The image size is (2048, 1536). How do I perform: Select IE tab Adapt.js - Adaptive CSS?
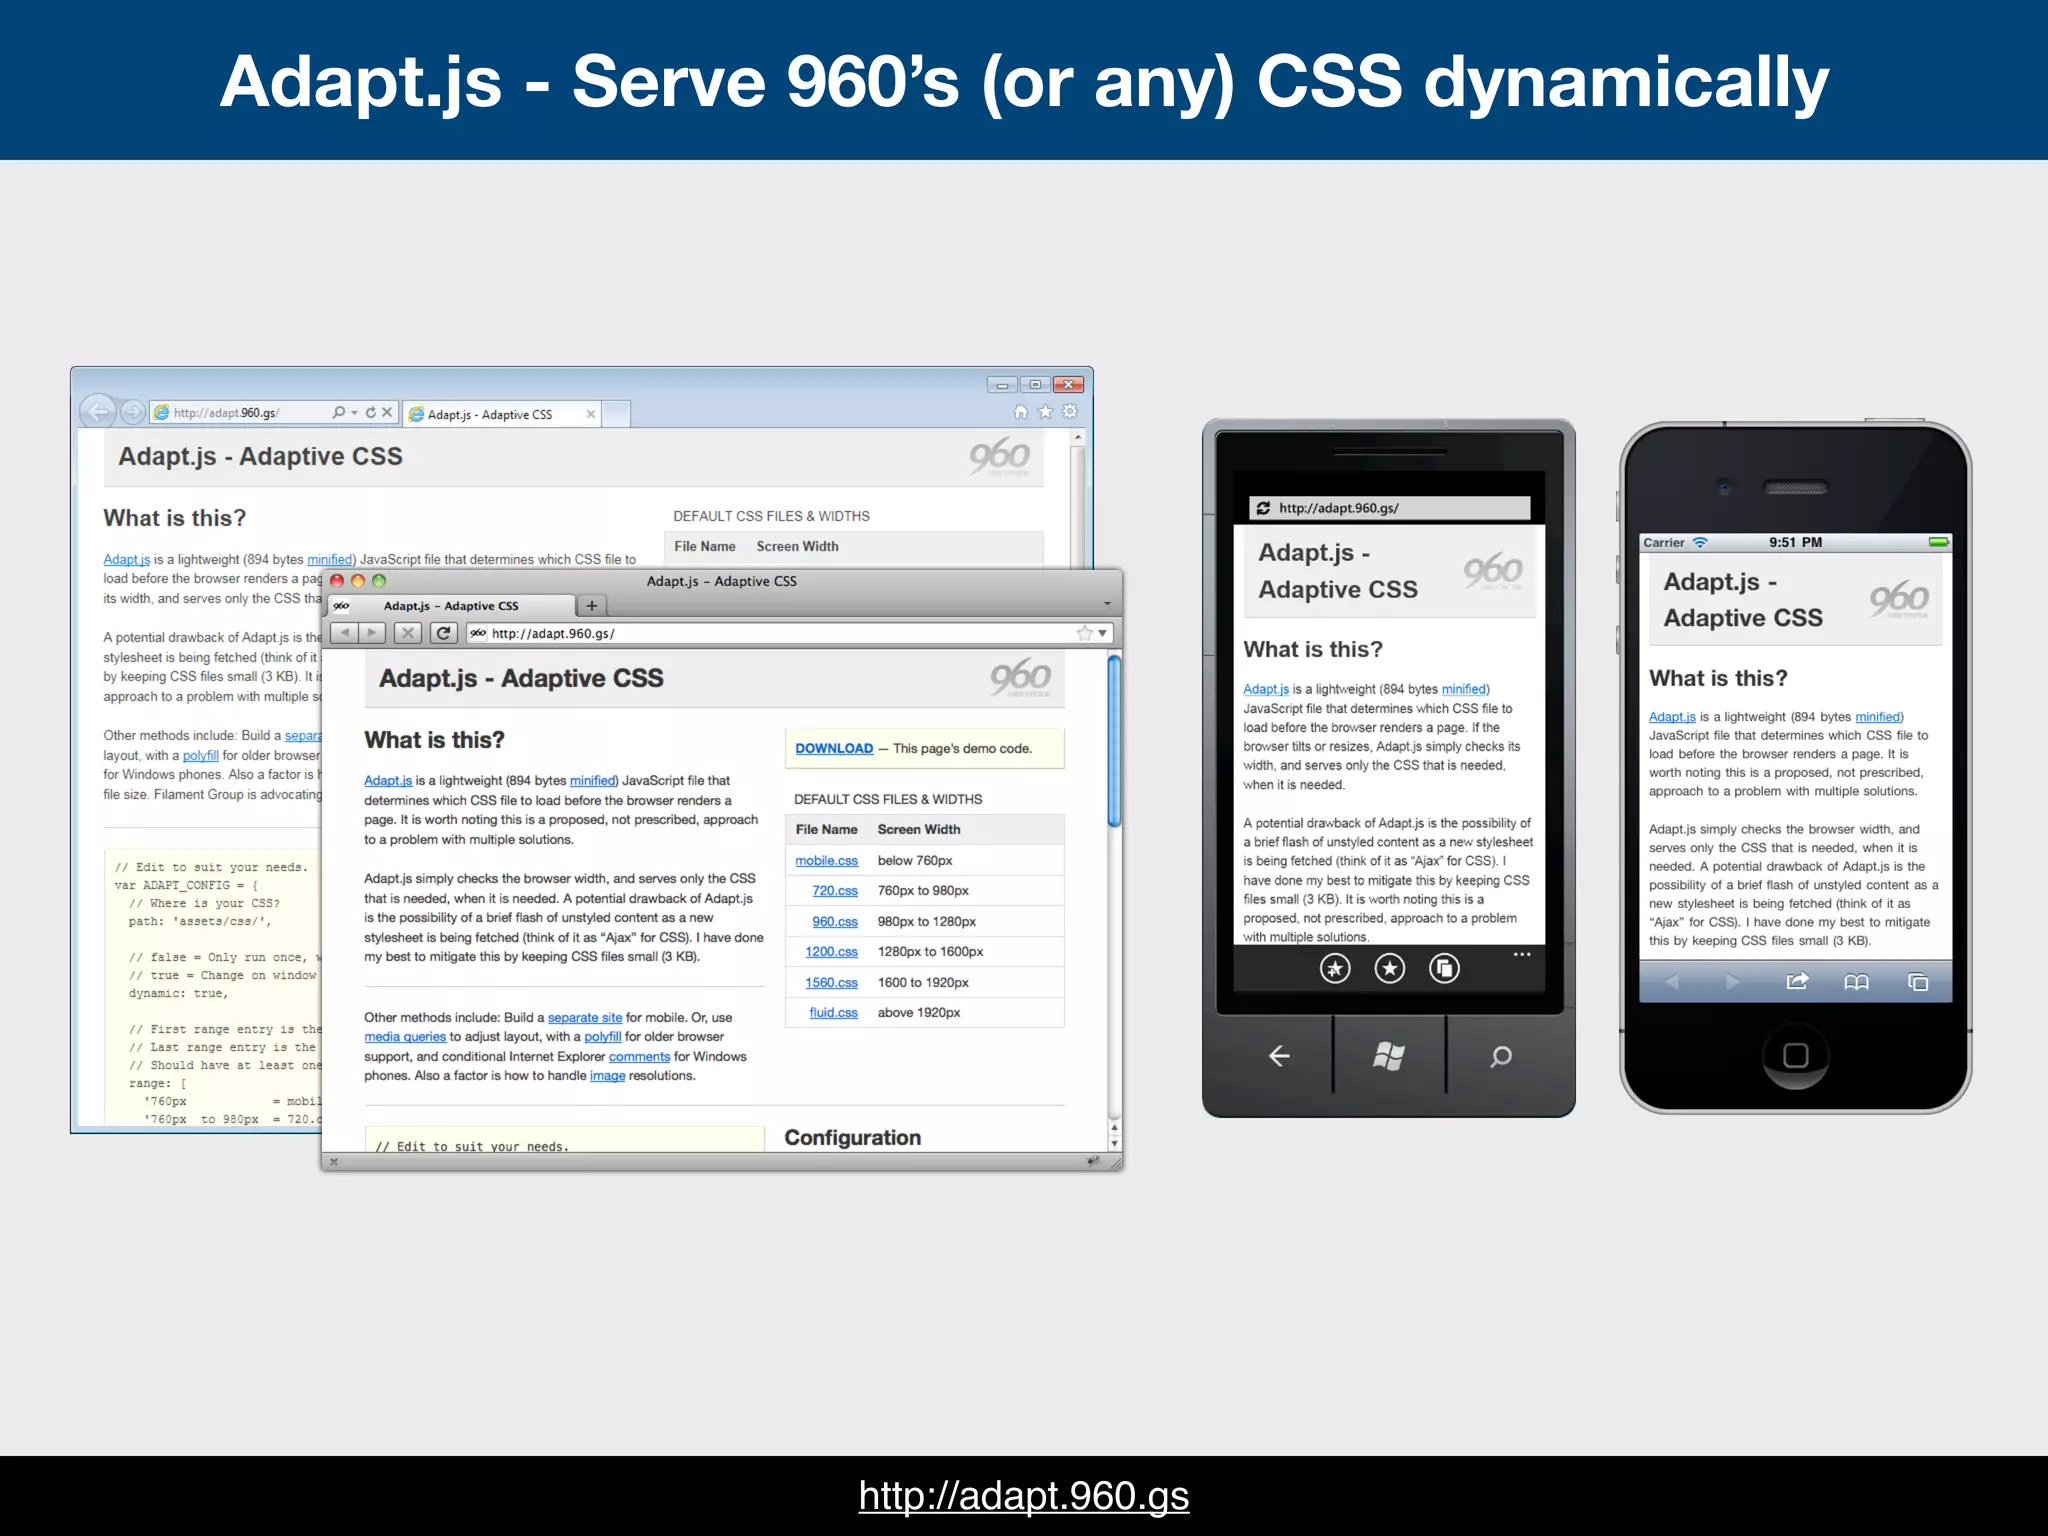pos(490,414)
